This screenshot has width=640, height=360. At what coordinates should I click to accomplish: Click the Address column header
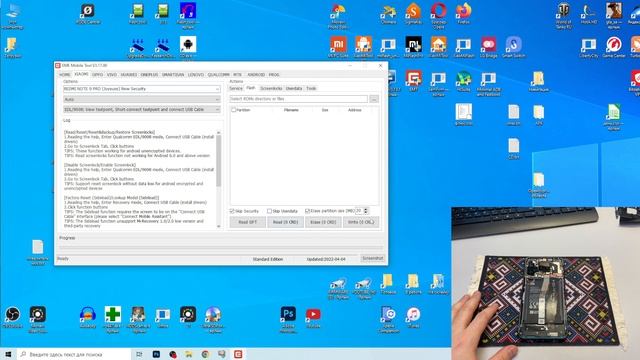pyautogui.click(x=354, y=110)
